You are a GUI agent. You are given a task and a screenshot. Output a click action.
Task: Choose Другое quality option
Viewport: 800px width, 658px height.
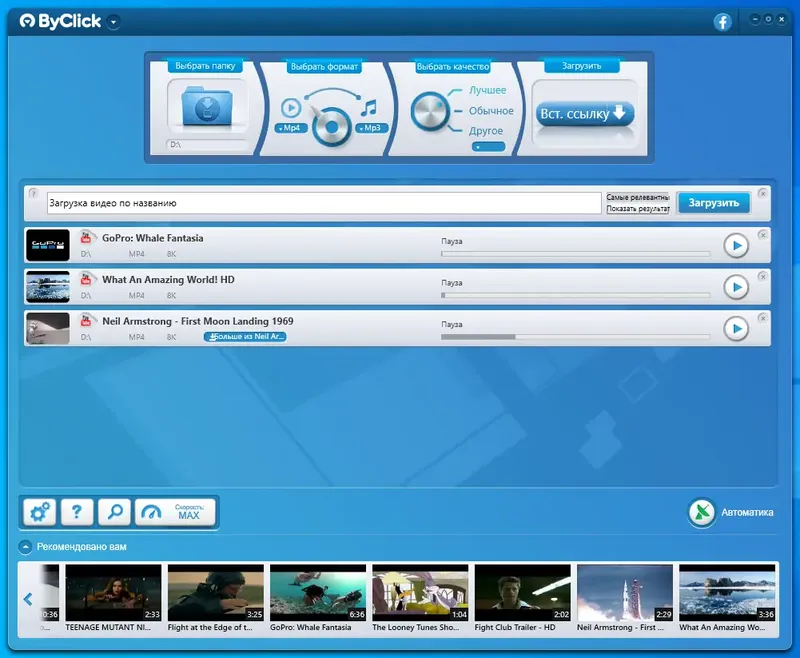click(486, 131)
